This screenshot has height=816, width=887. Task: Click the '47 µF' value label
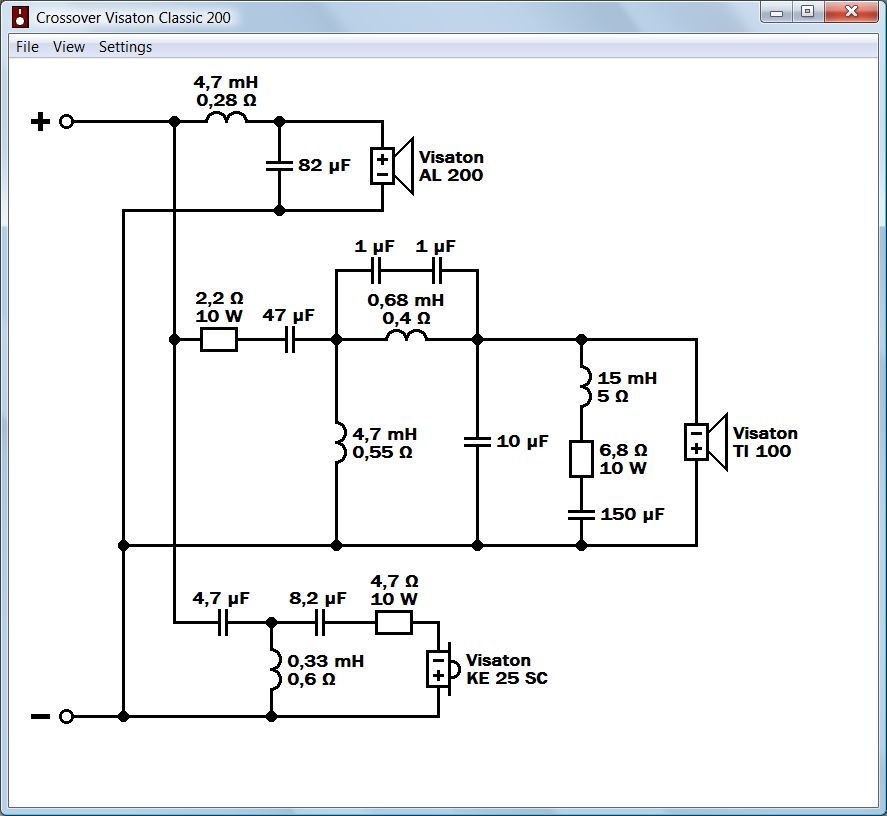289,315
